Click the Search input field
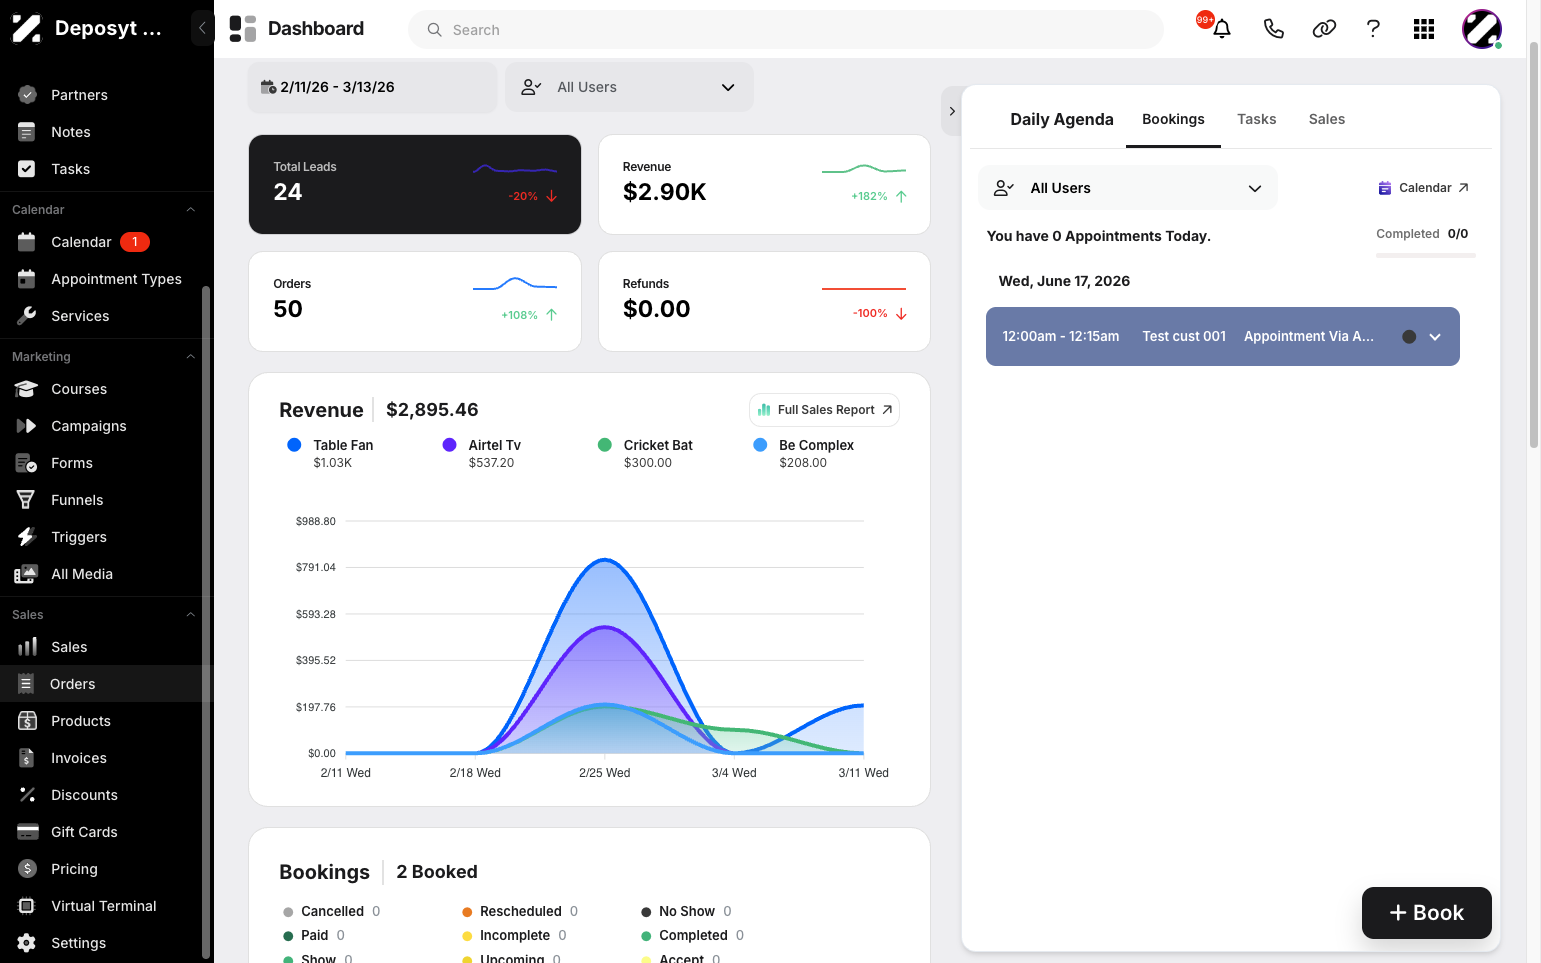 pyautogui.click(x=786, y=30)
